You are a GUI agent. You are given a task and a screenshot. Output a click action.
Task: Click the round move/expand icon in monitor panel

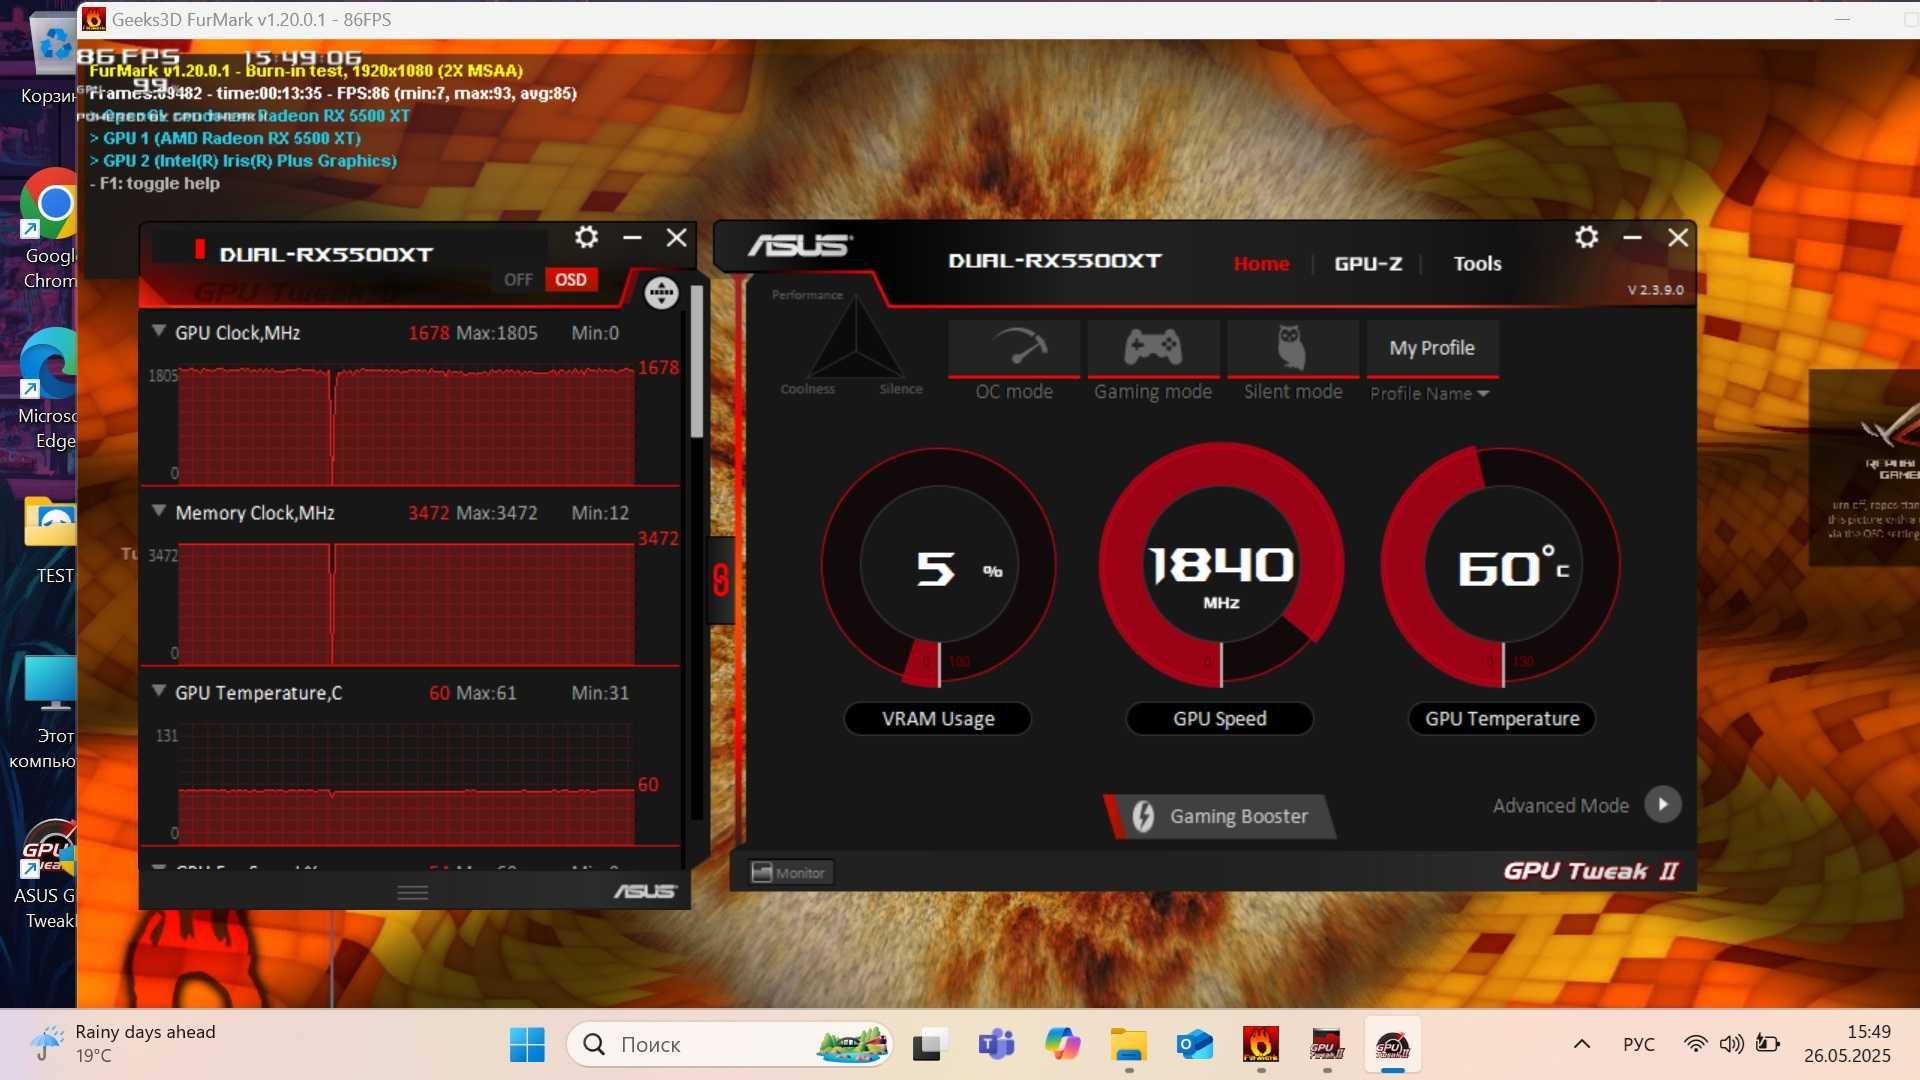tap(661, 293)
